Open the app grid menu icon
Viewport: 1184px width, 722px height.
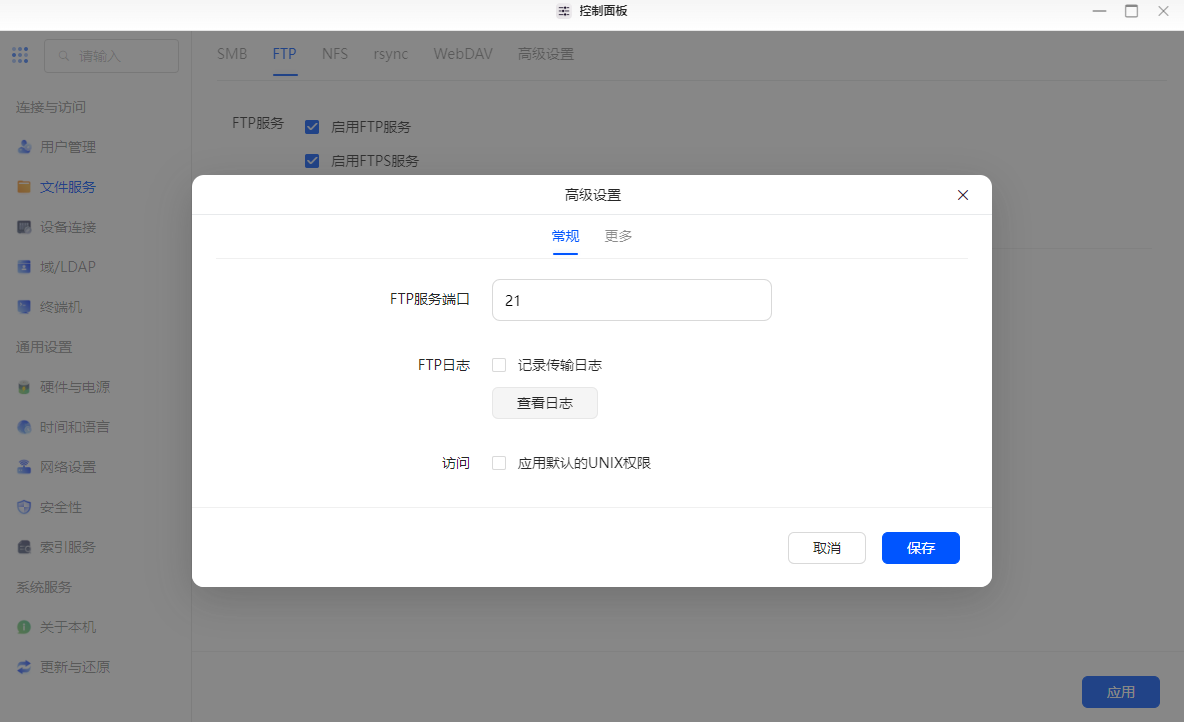tap(20, 55)
